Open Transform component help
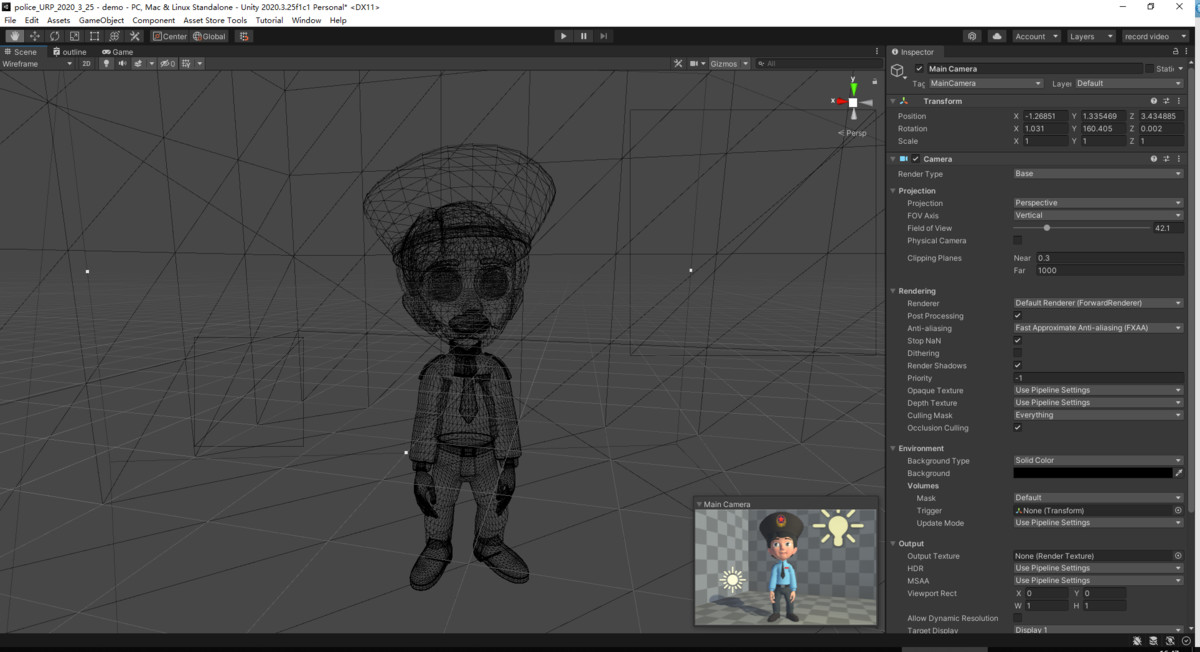This screenshot has width=1200, height=652. 1153,101
